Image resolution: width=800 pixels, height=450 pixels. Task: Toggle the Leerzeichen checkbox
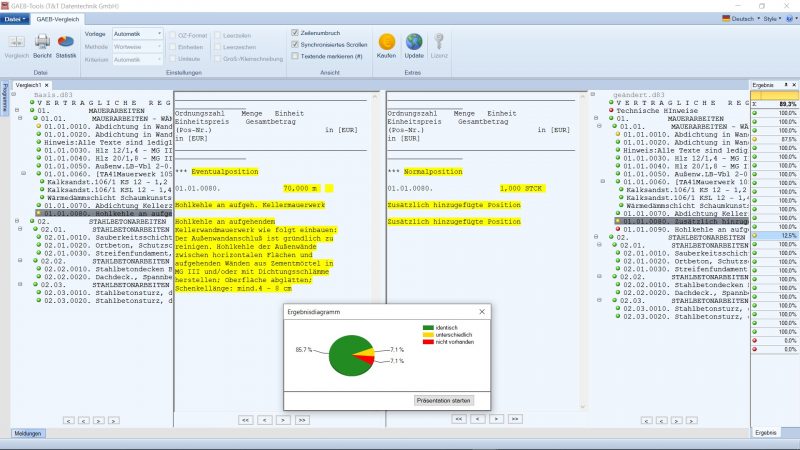click(217, 47)
